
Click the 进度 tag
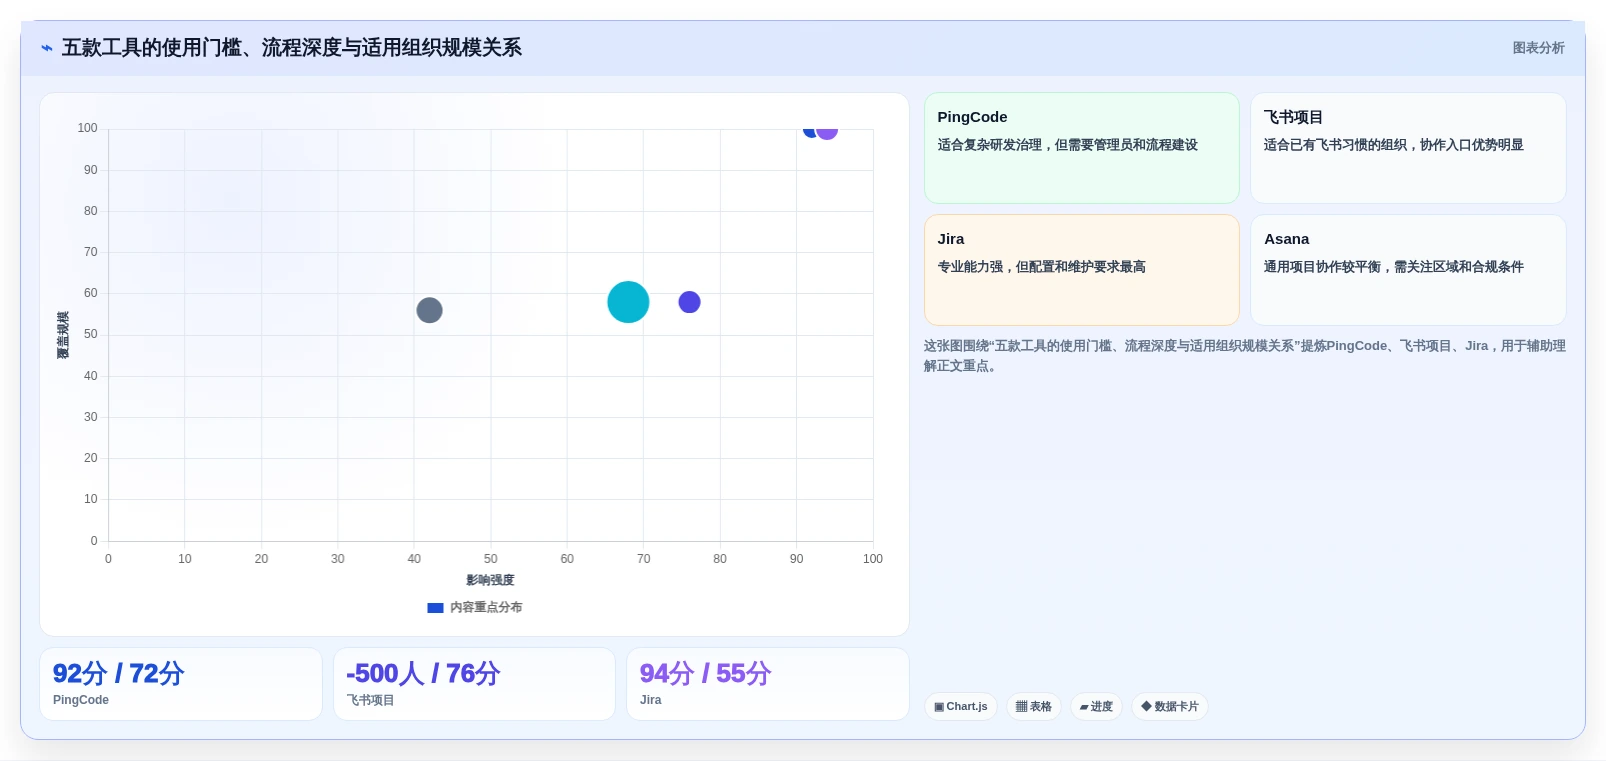point(1096,707)
